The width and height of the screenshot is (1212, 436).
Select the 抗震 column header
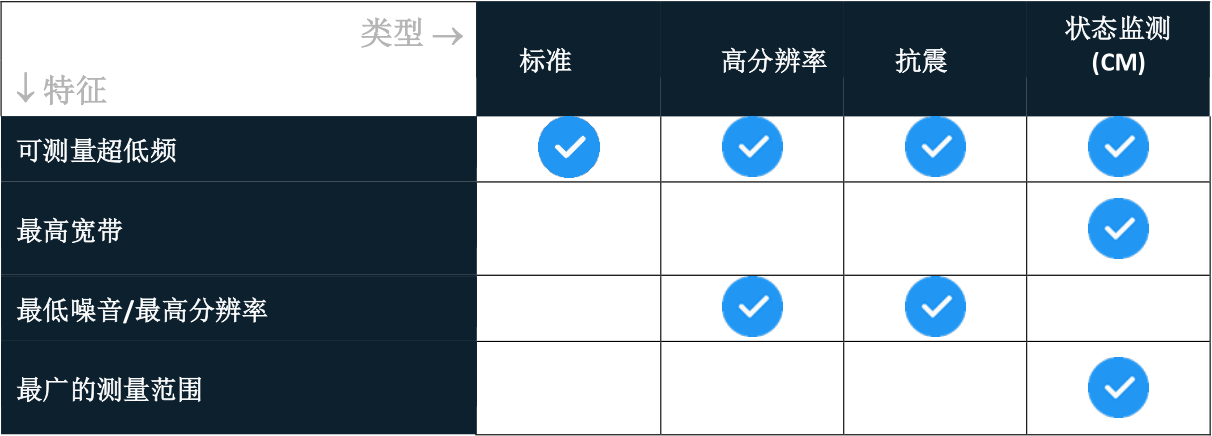pos(921,61)
